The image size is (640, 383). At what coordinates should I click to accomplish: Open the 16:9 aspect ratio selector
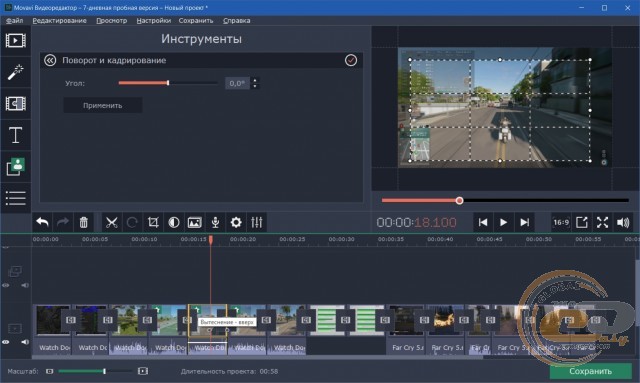(x=561, y=223)
